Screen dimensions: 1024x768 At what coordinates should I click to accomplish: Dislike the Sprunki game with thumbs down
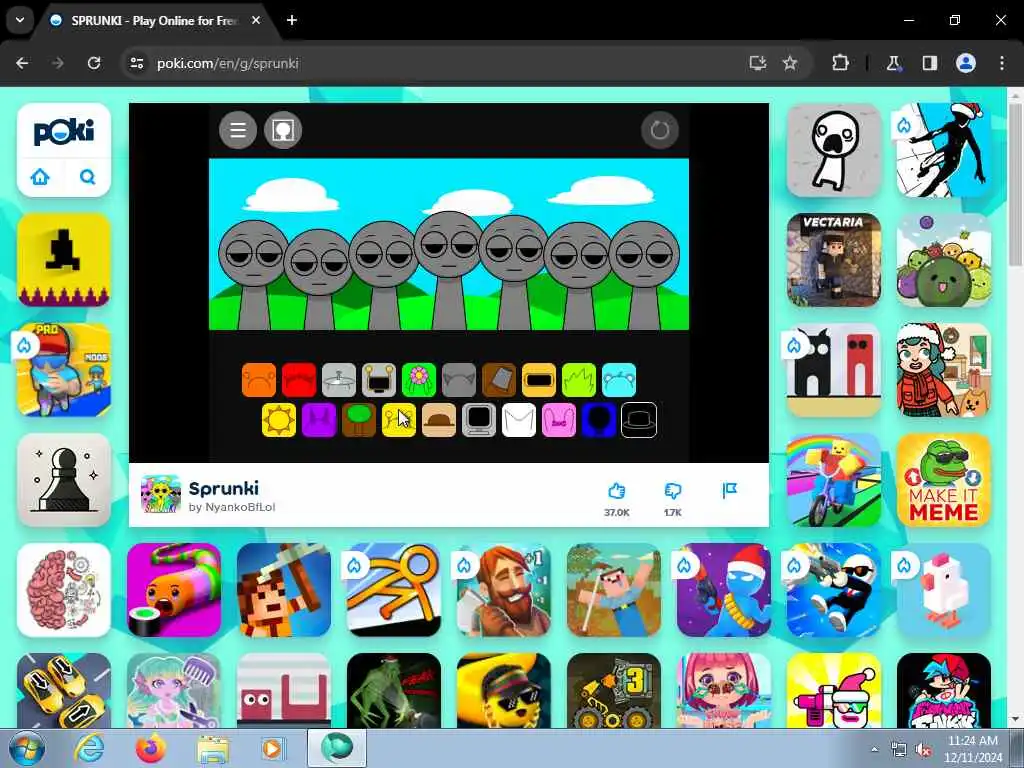point(673,491)
